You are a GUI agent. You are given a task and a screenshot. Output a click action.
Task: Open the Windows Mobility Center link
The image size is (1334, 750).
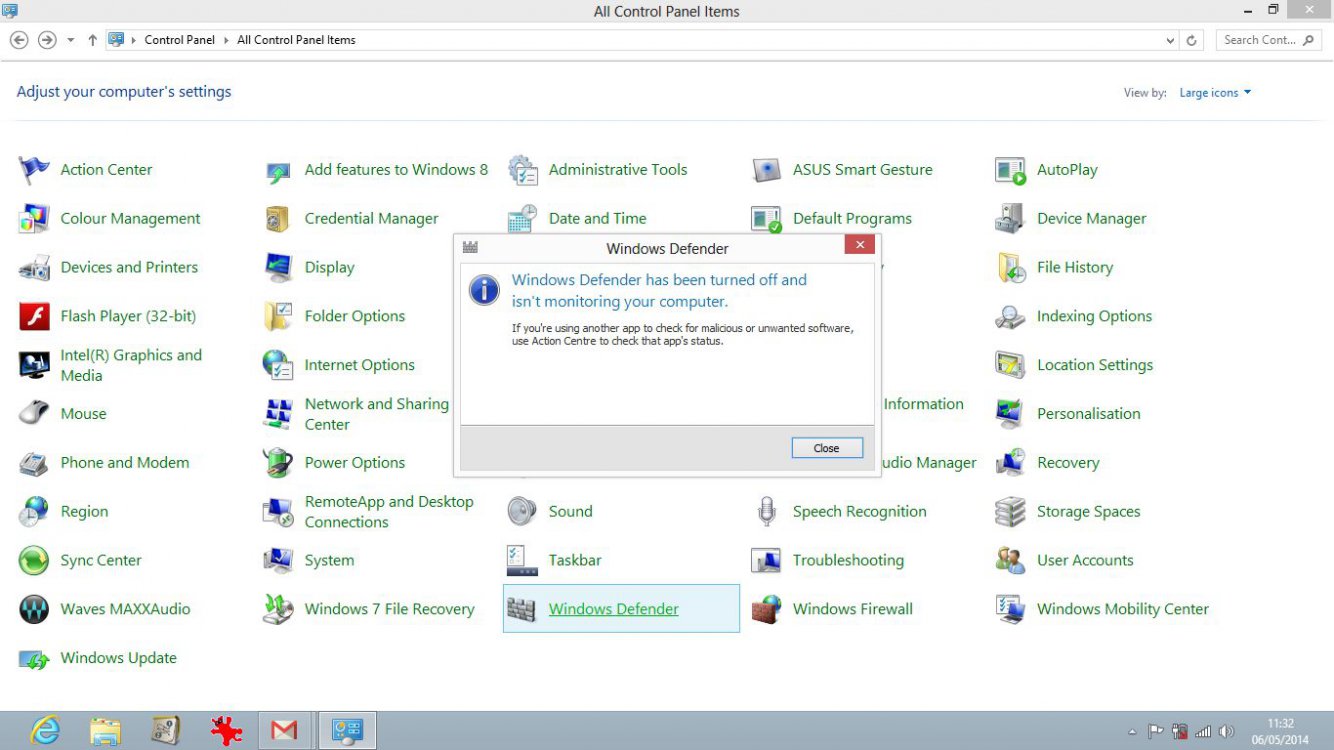[x=1123, y=609]
